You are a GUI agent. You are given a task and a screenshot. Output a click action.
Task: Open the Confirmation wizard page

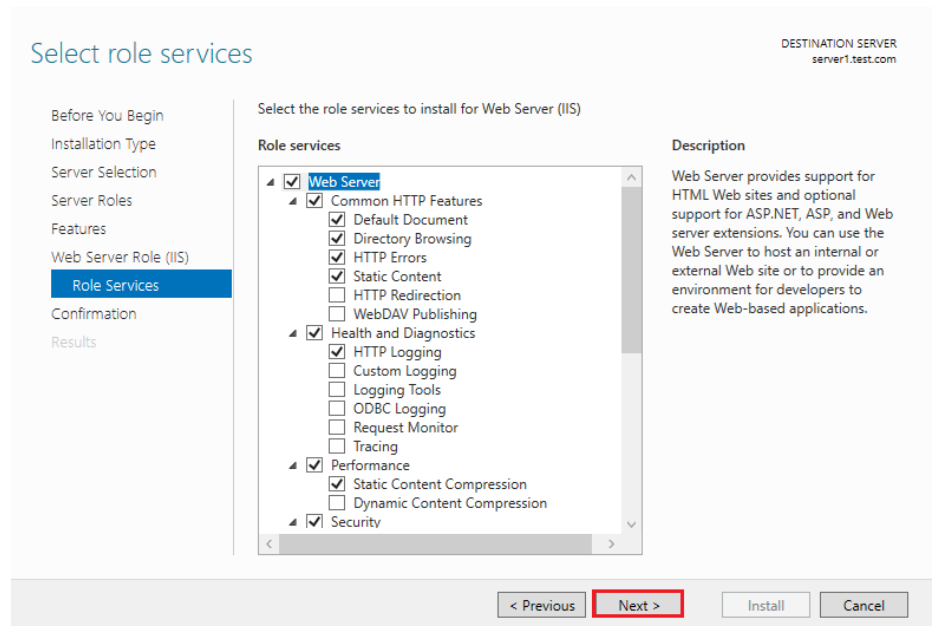[x=94, y=314]
